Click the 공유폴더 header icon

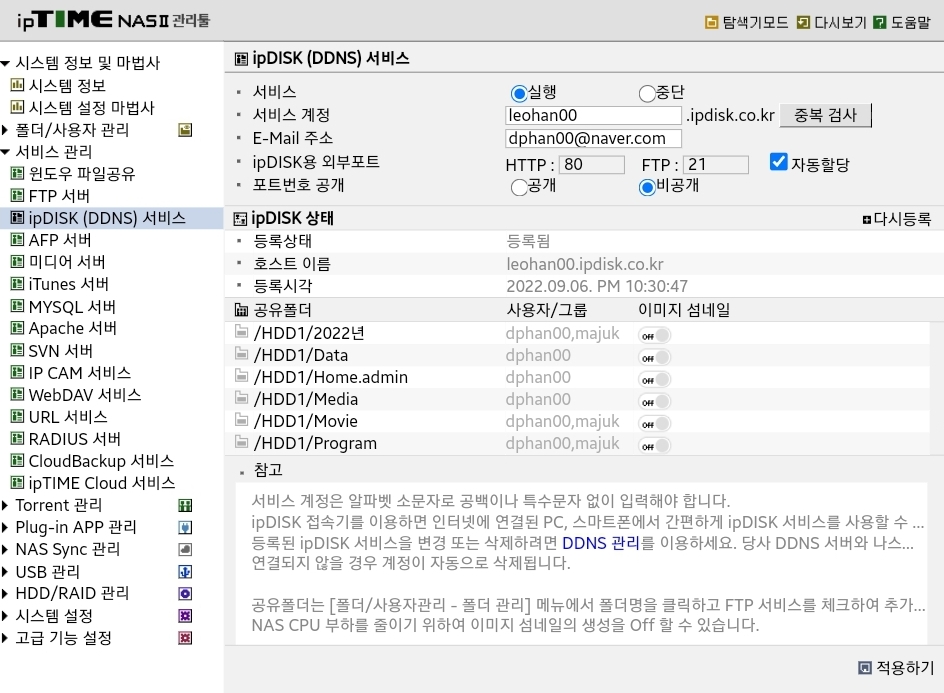pos(241,310)
